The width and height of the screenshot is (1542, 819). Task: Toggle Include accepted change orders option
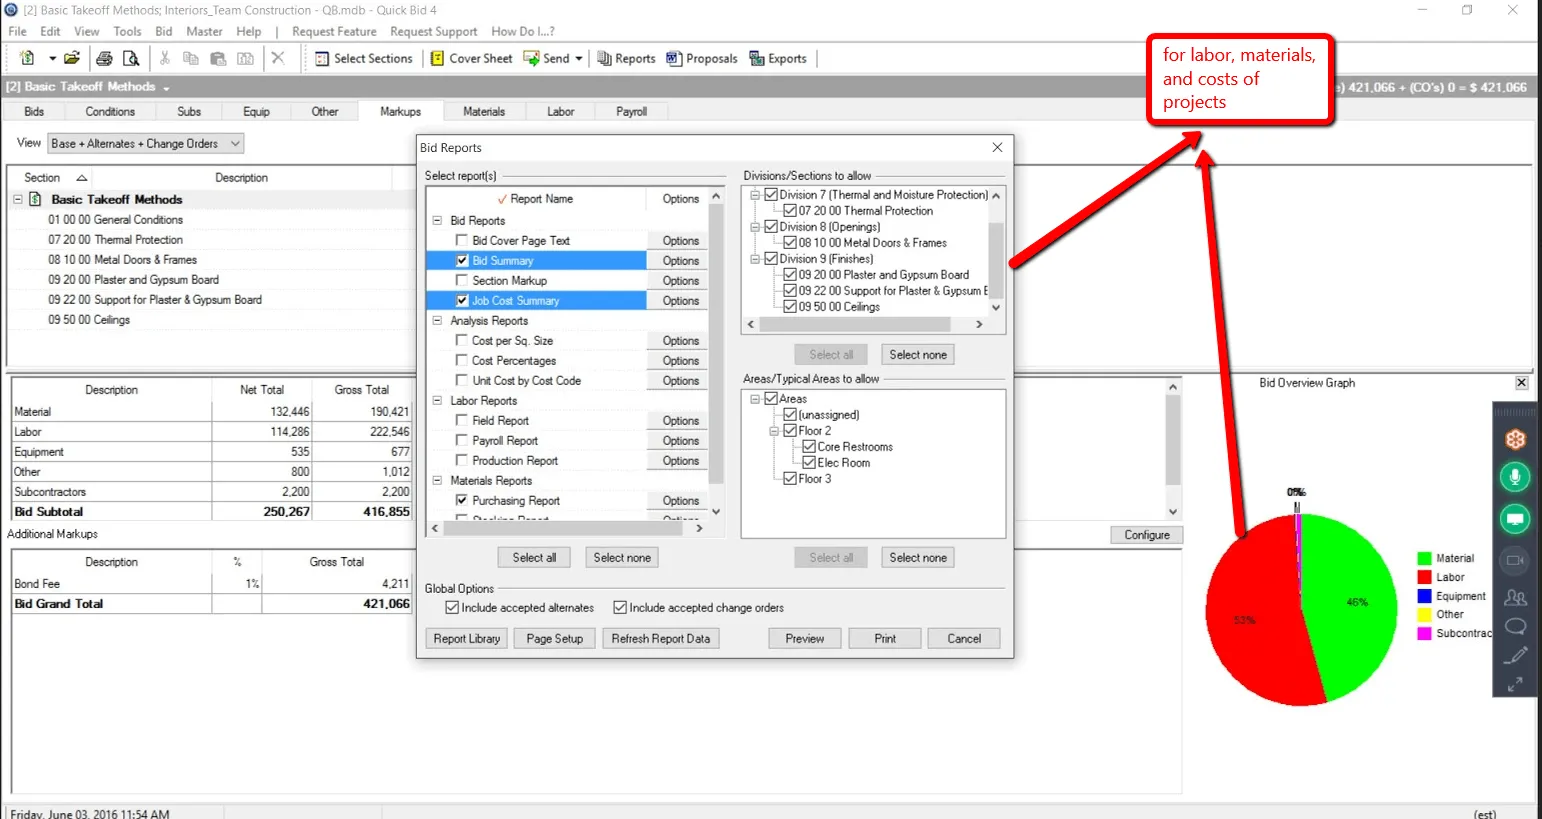[620, 607]
